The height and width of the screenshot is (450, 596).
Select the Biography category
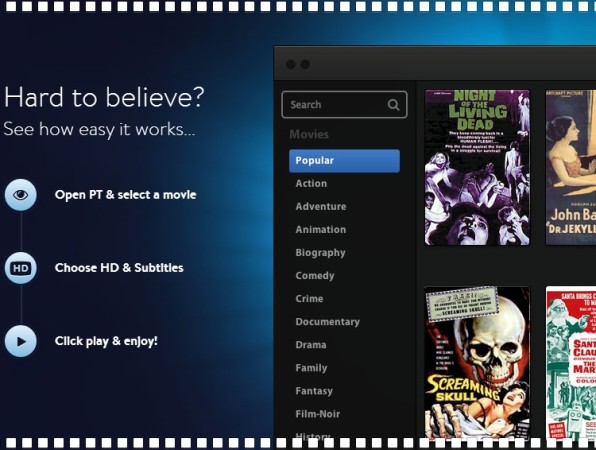click(320, 253)
